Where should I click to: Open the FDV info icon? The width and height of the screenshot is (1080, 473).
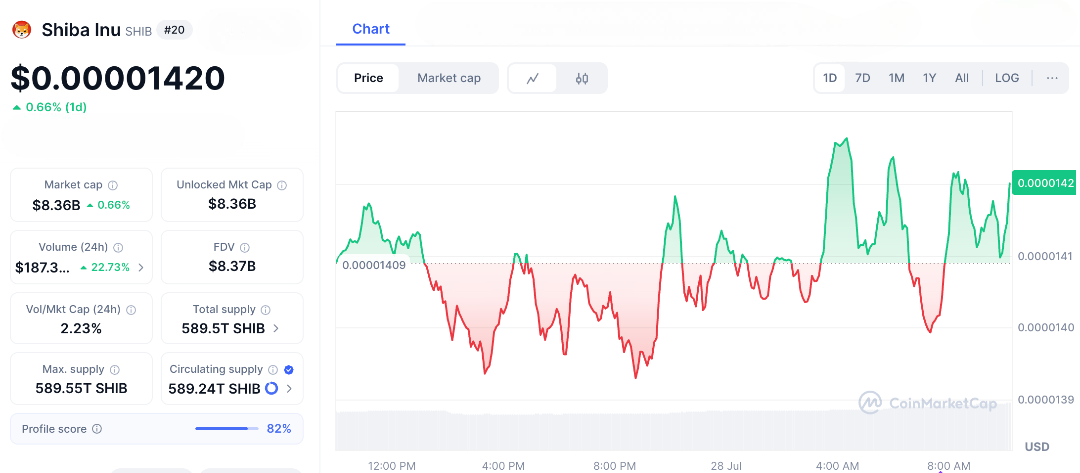click(x=245, y=247)
